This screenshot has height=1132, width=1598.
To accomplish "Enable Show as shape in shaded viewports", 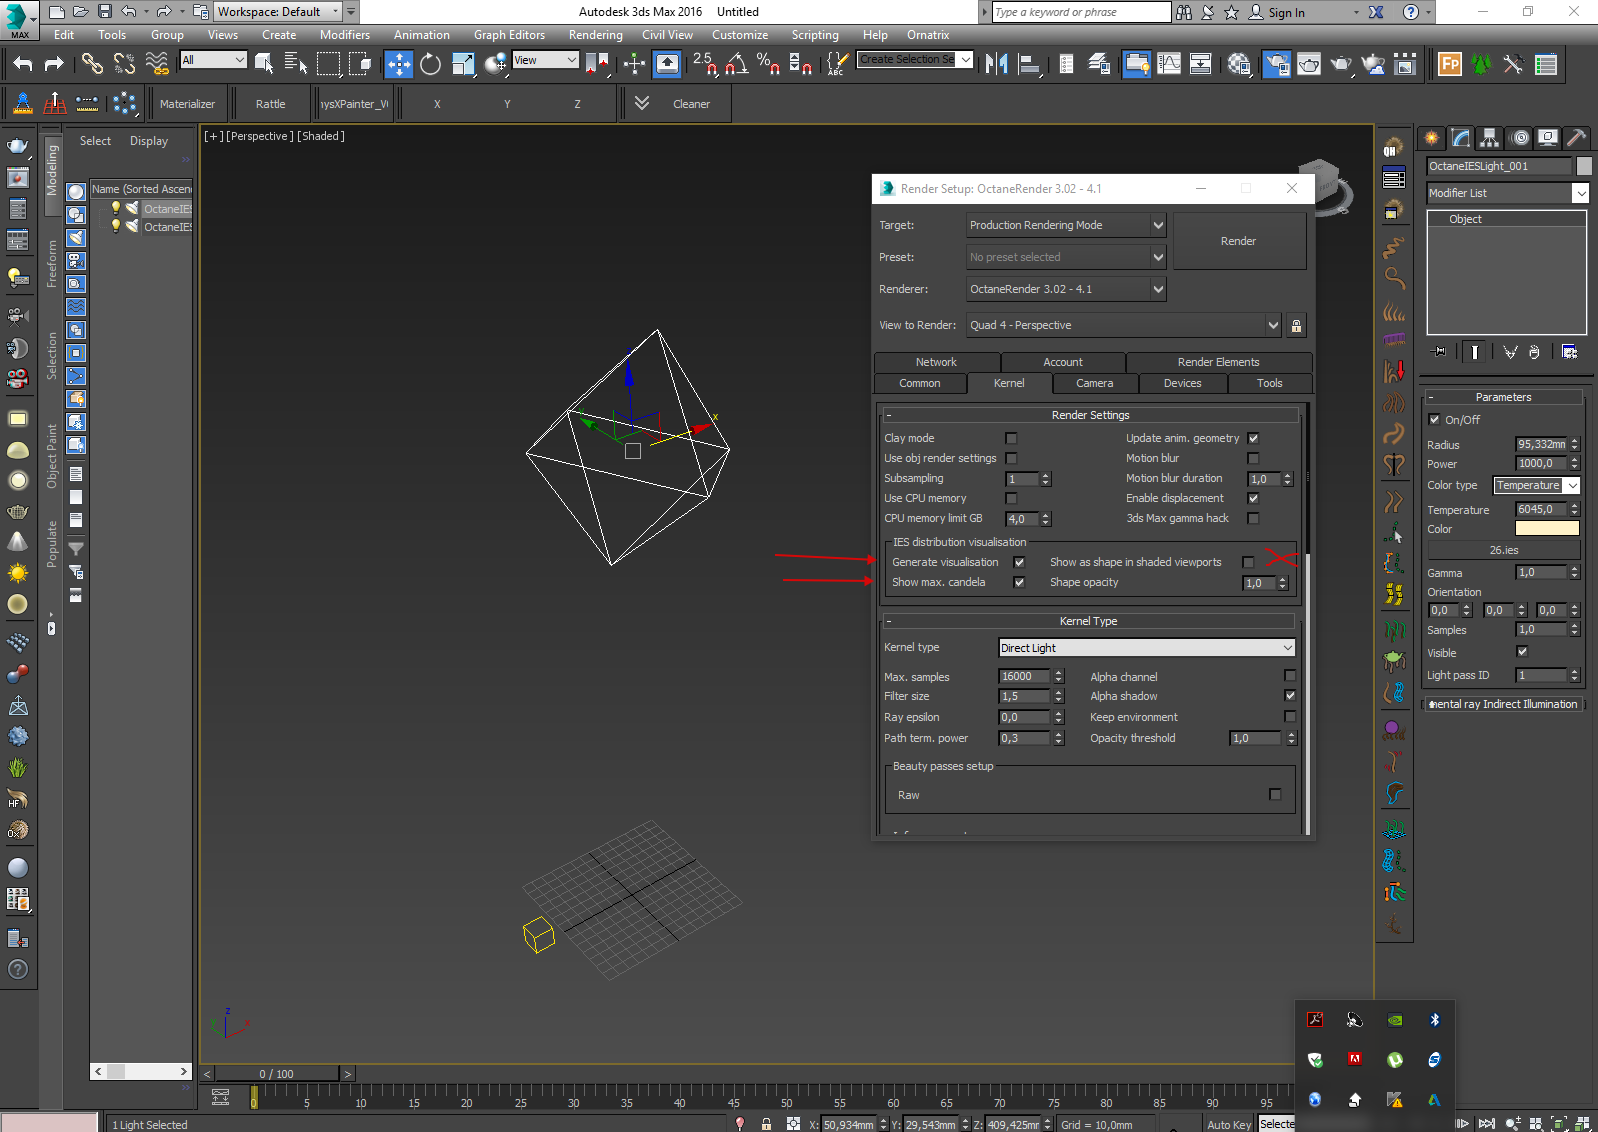I will click(x=1248, y=562).
